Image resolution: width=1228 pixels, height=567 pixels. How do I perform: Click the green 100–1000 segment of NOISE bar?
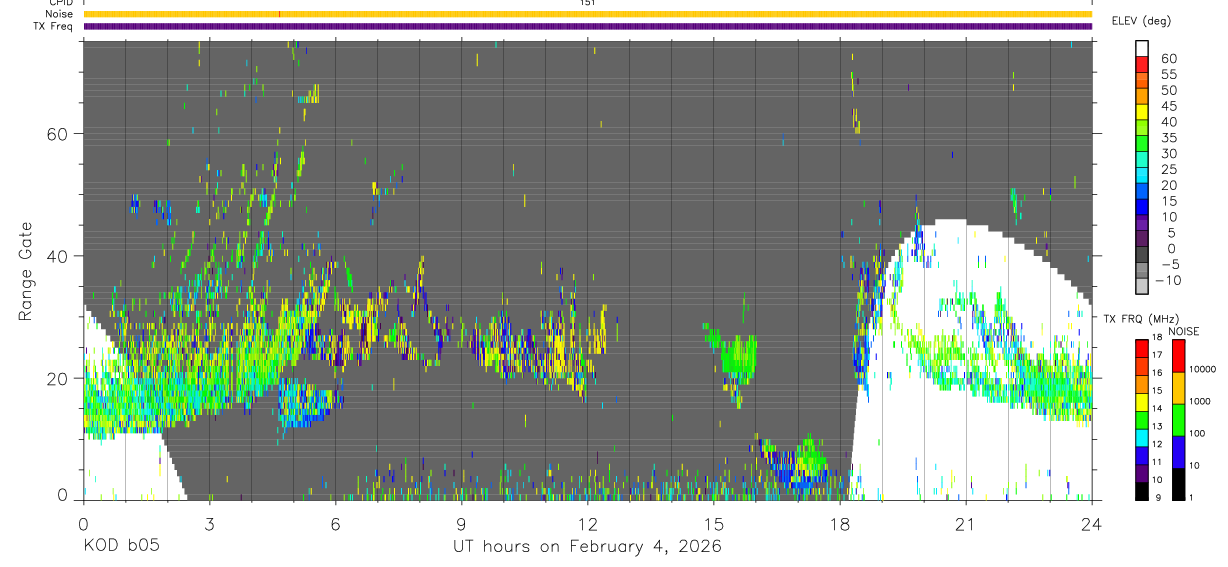point(1178,420)
